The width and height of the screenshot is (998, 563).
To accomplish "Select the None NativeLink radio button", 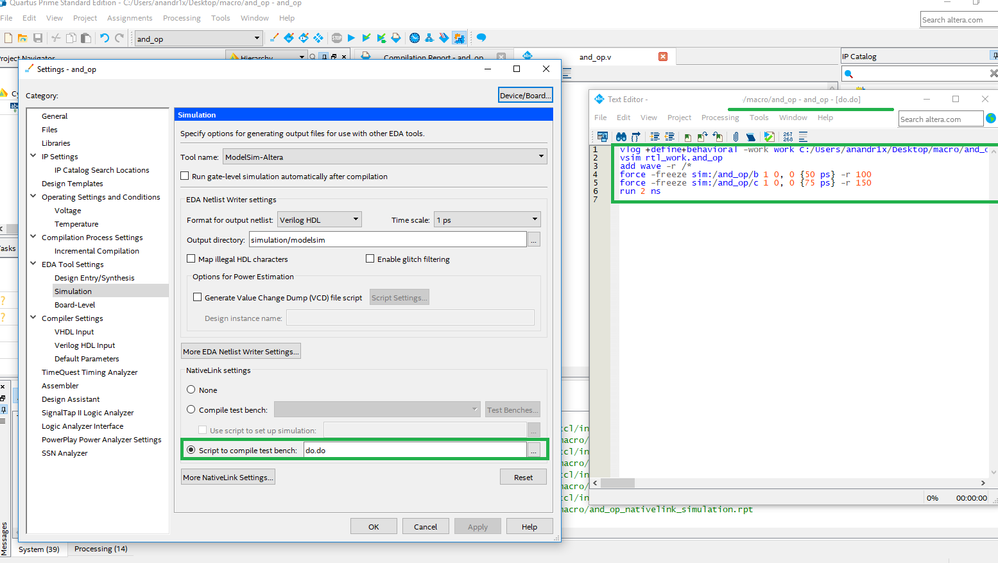I will pos(191,390).
